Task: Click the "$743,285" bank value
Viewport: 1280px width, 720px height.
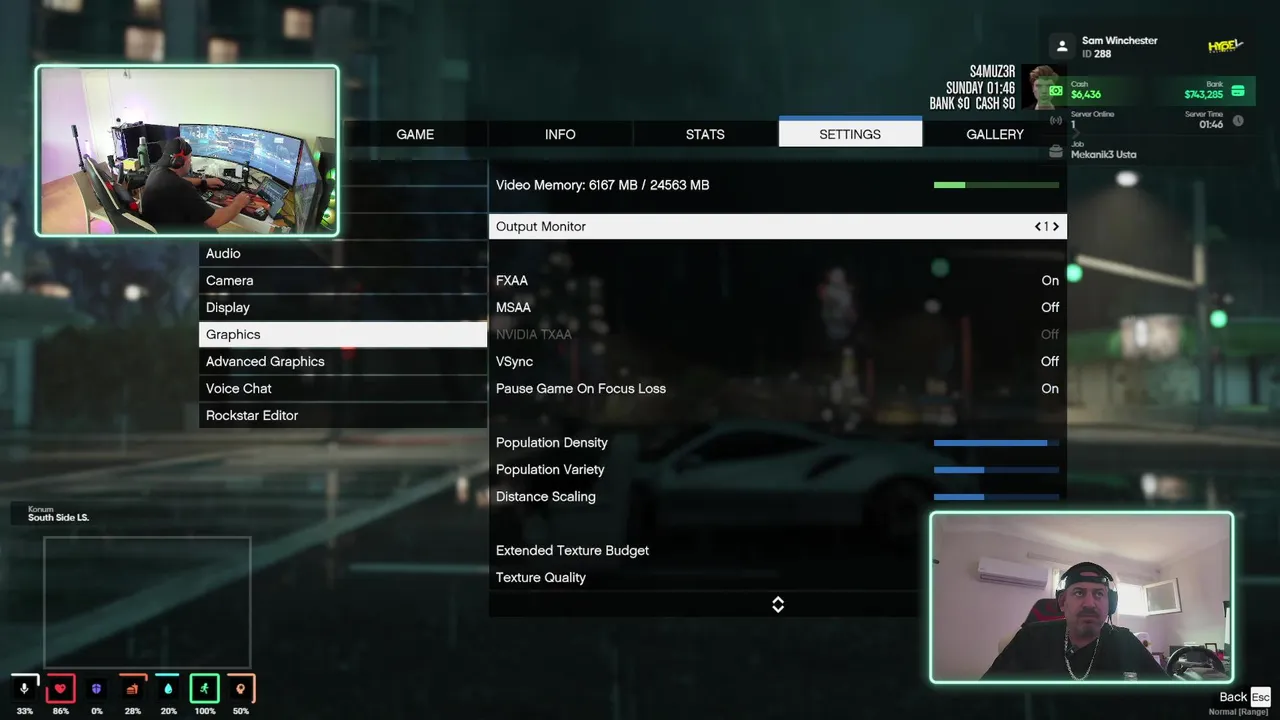Action: click(x=1204, y=95)
